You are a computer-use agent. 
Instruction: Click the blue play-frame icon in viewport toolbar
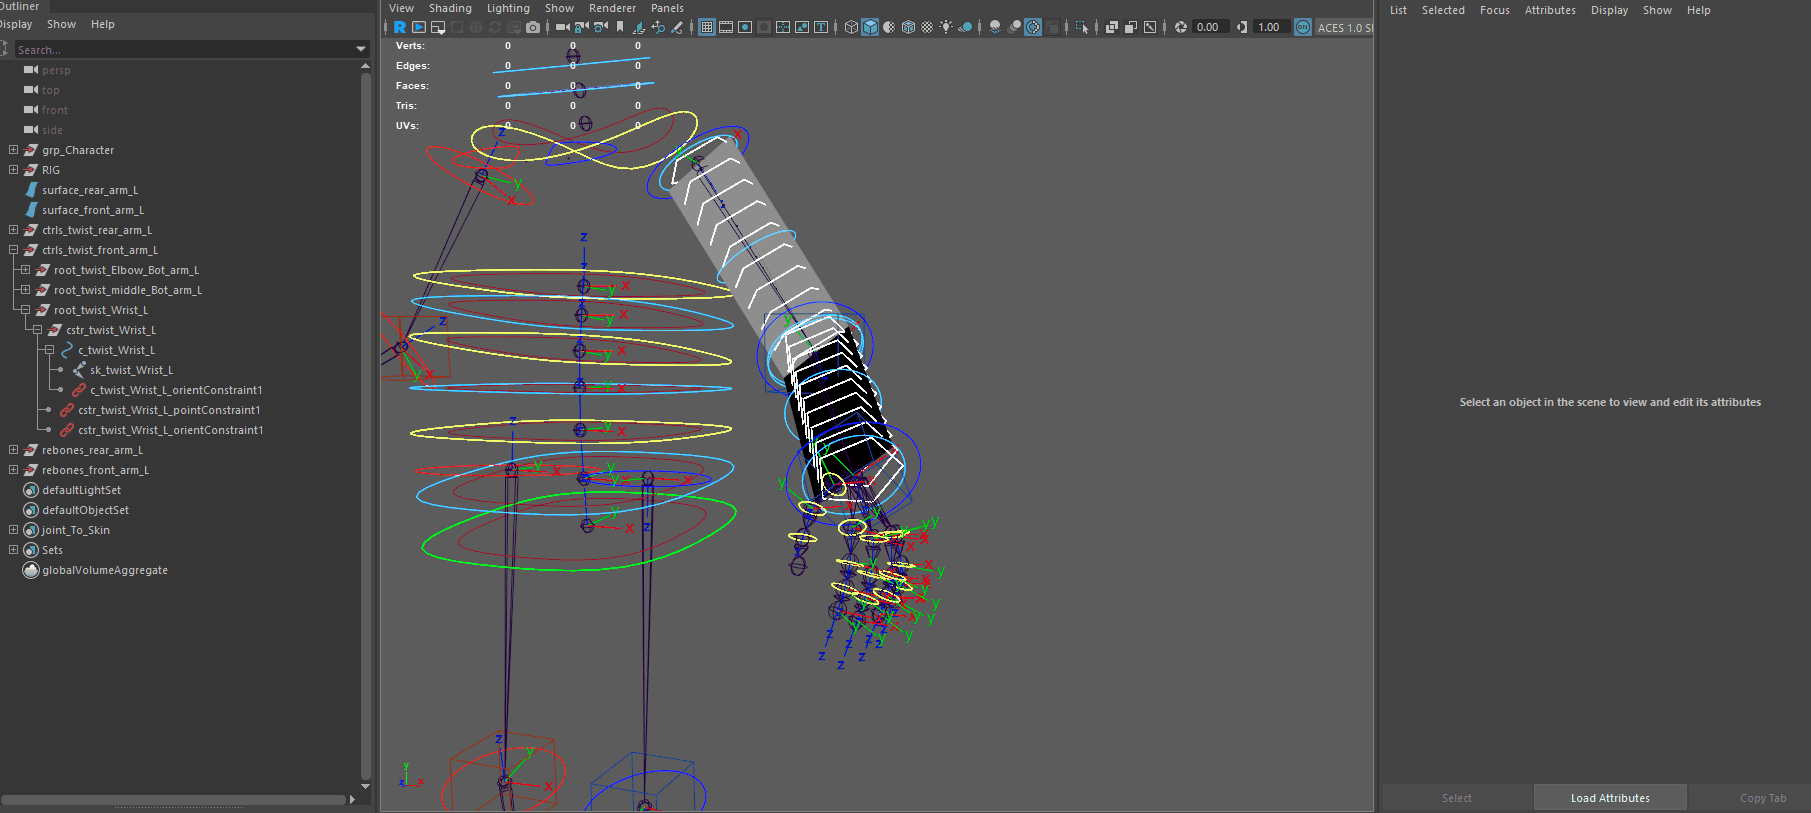click(419, 27)
